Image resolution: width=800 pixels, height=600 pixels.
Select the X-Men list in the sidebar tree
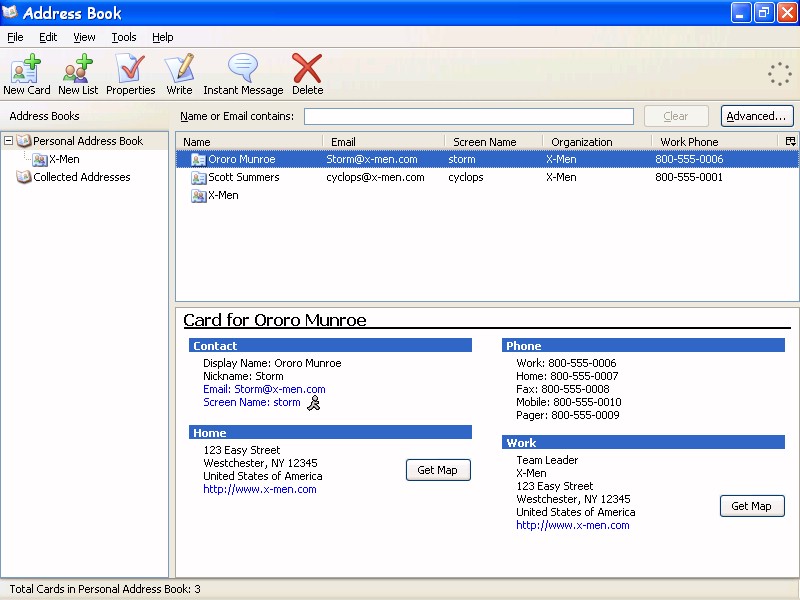pos(64,159)
